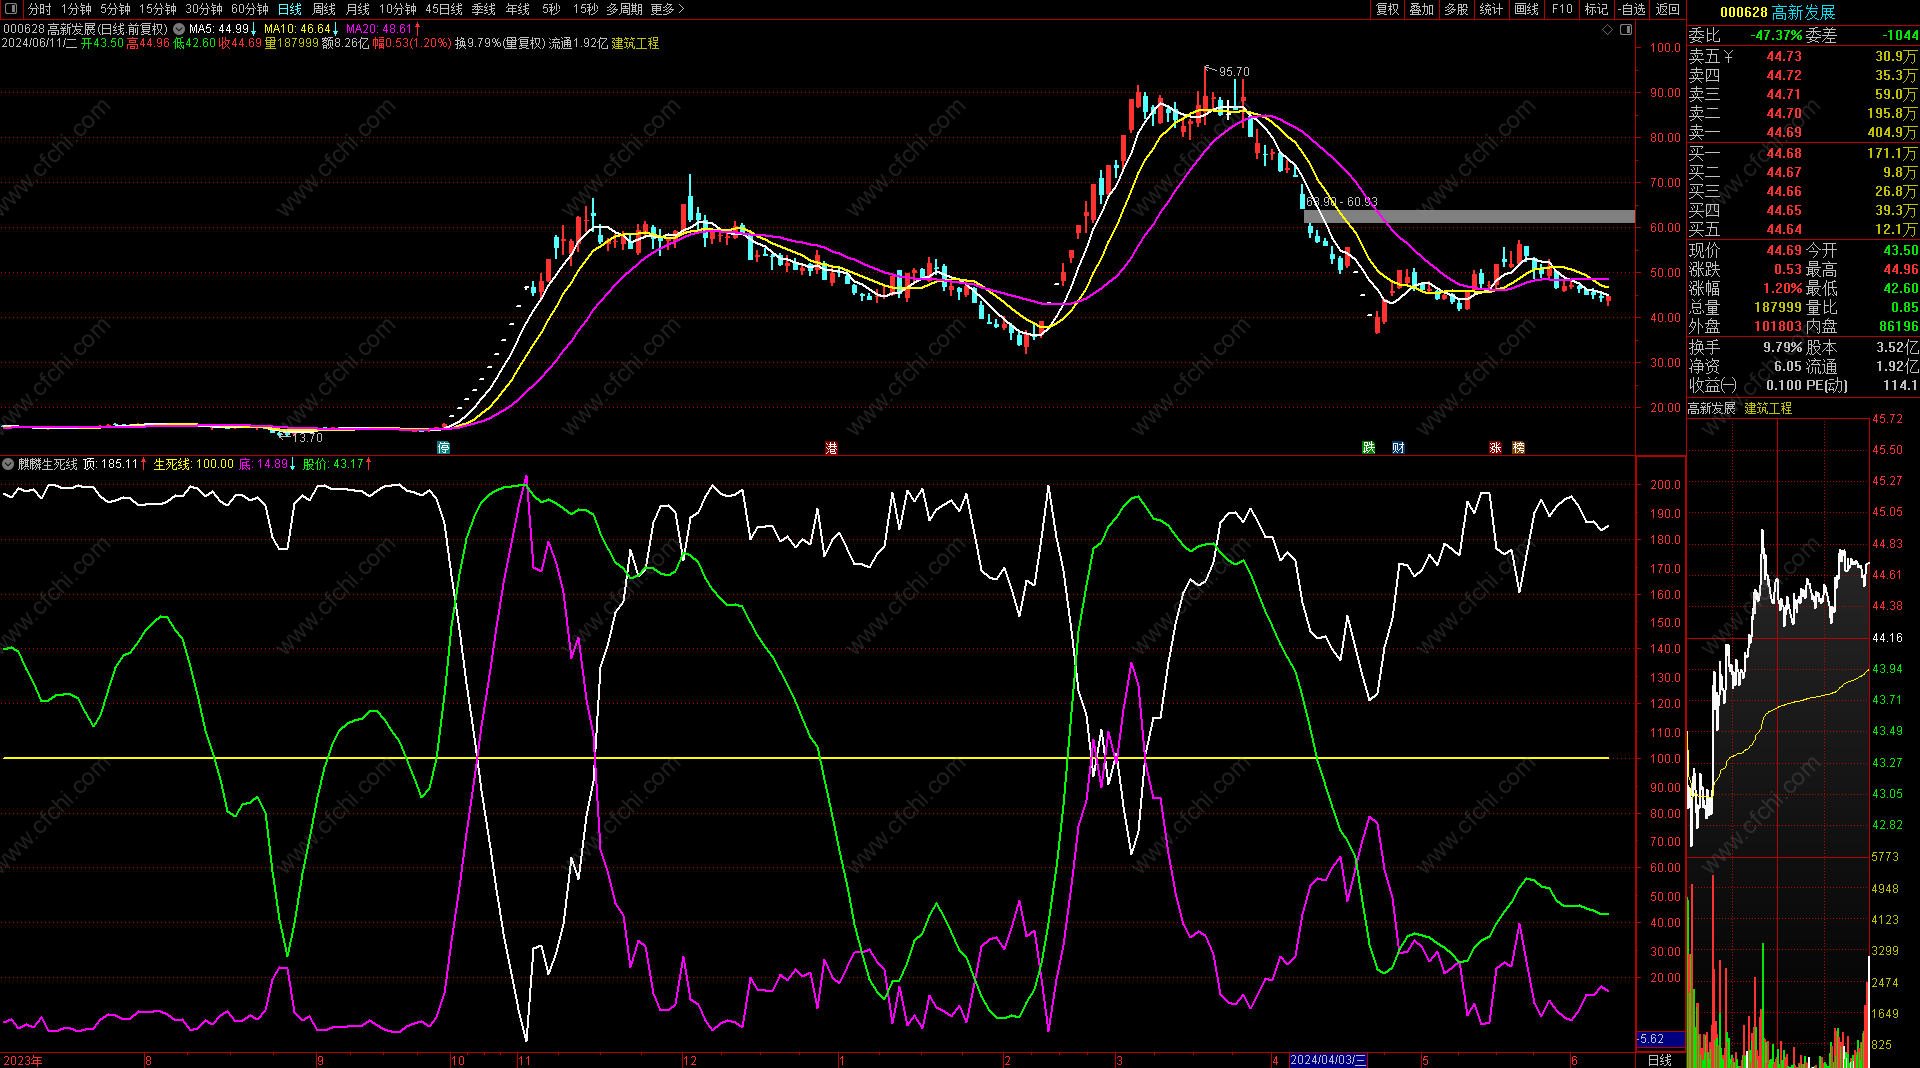Click the 建筑工程 sector link in header

click(x=635, y=43)
